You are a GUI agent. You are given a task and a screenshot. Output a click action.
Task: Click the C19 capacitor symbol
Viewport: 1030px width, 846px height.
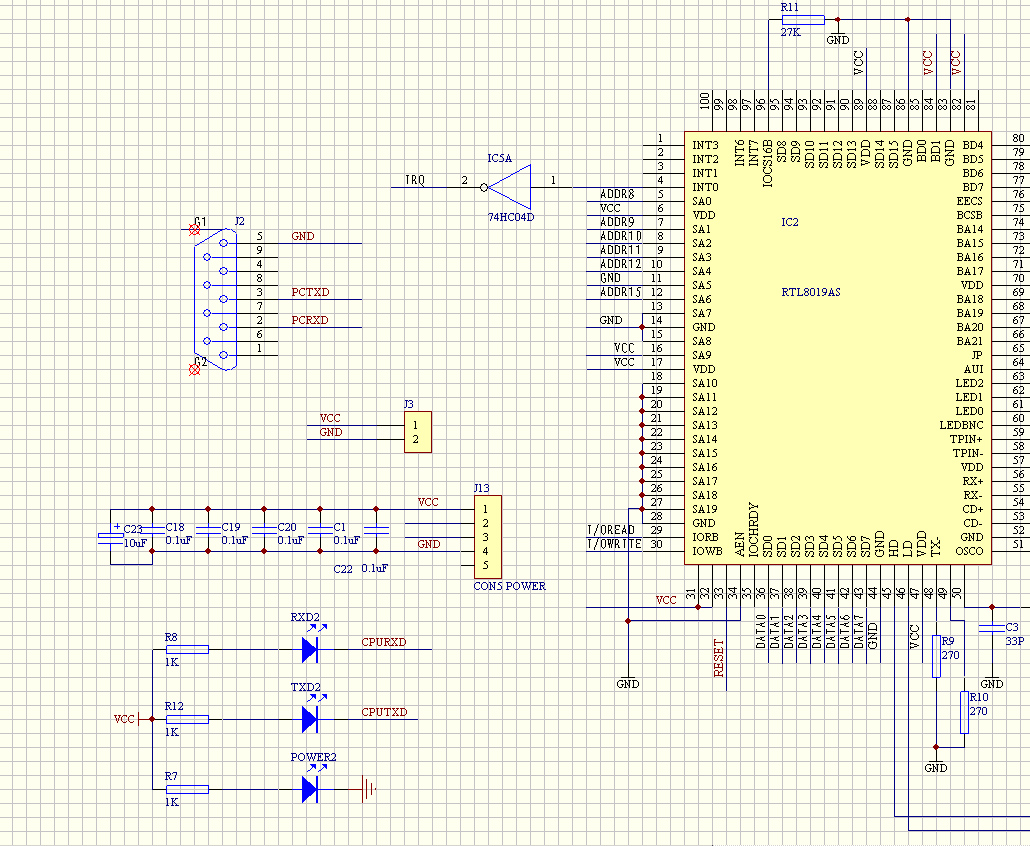[208, 530]
